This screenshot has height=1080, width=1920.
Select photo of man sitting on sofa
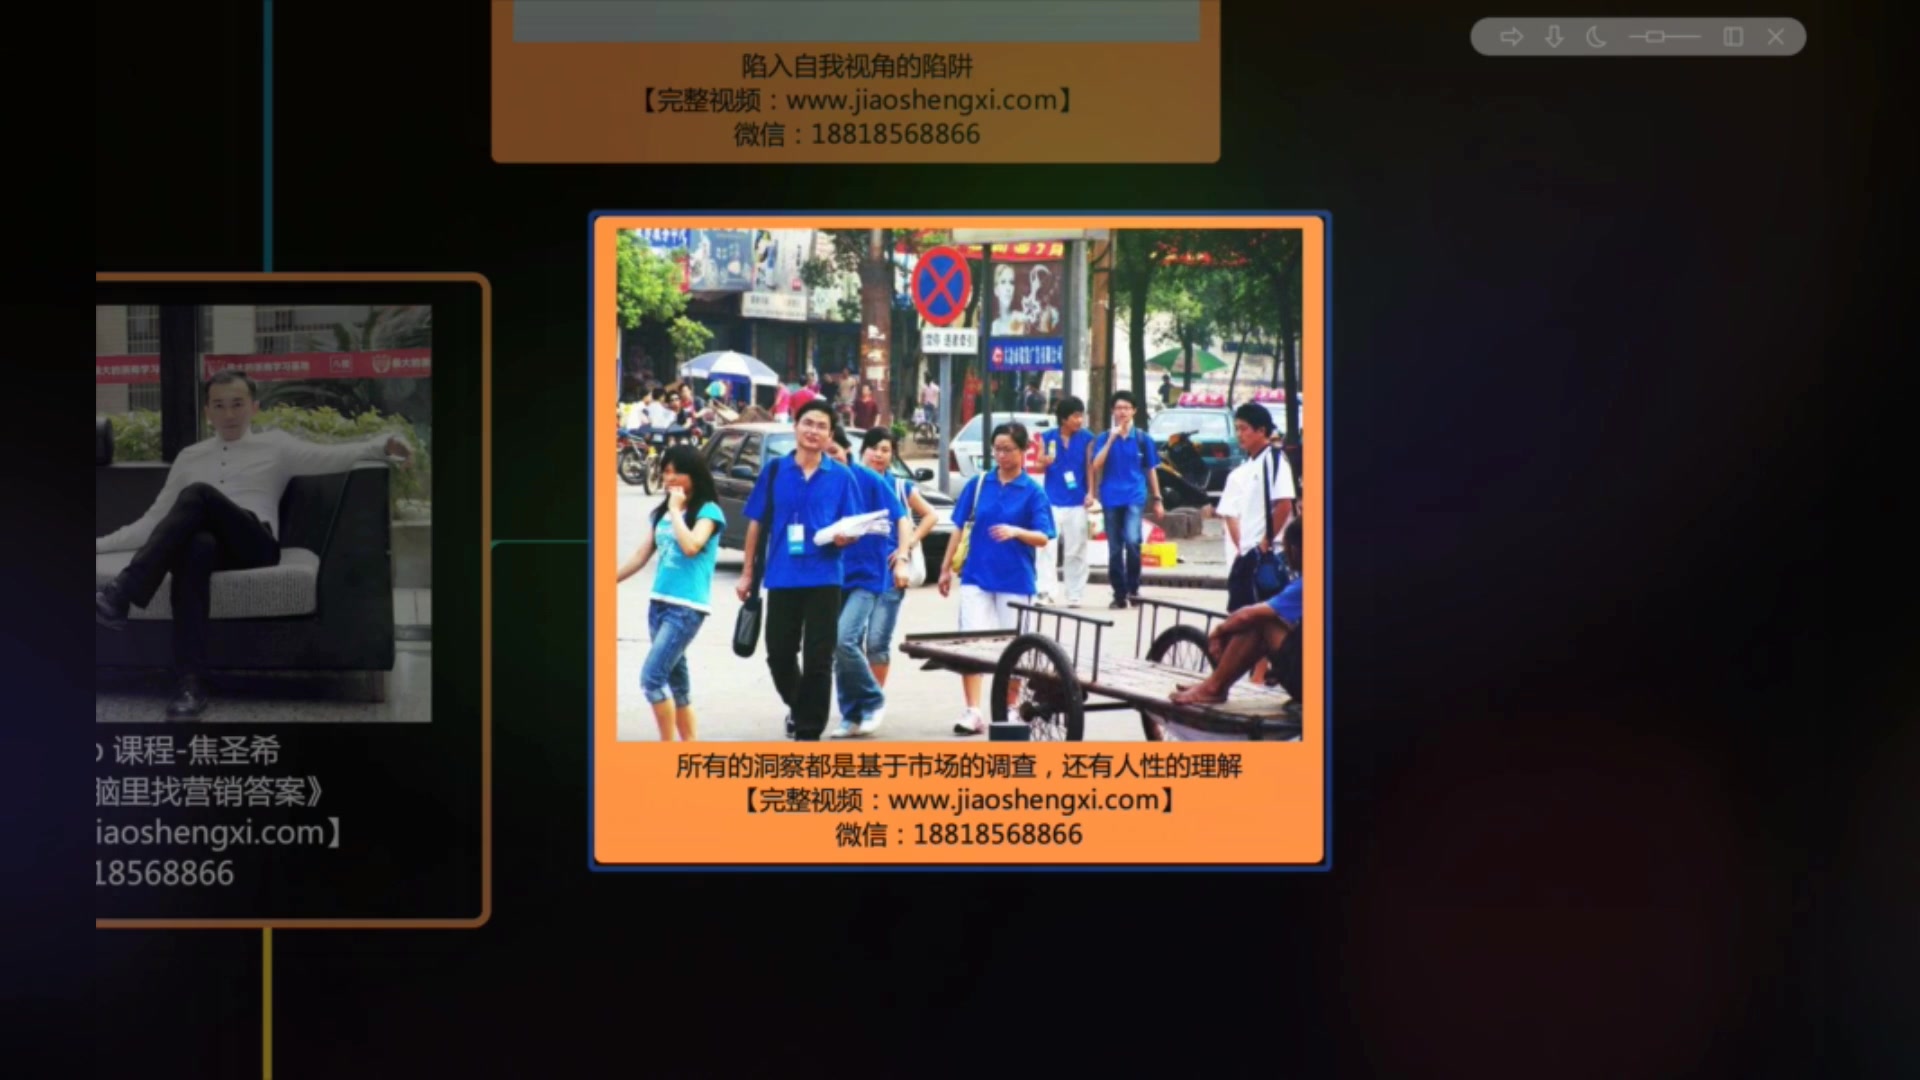[x=264, y=513]
